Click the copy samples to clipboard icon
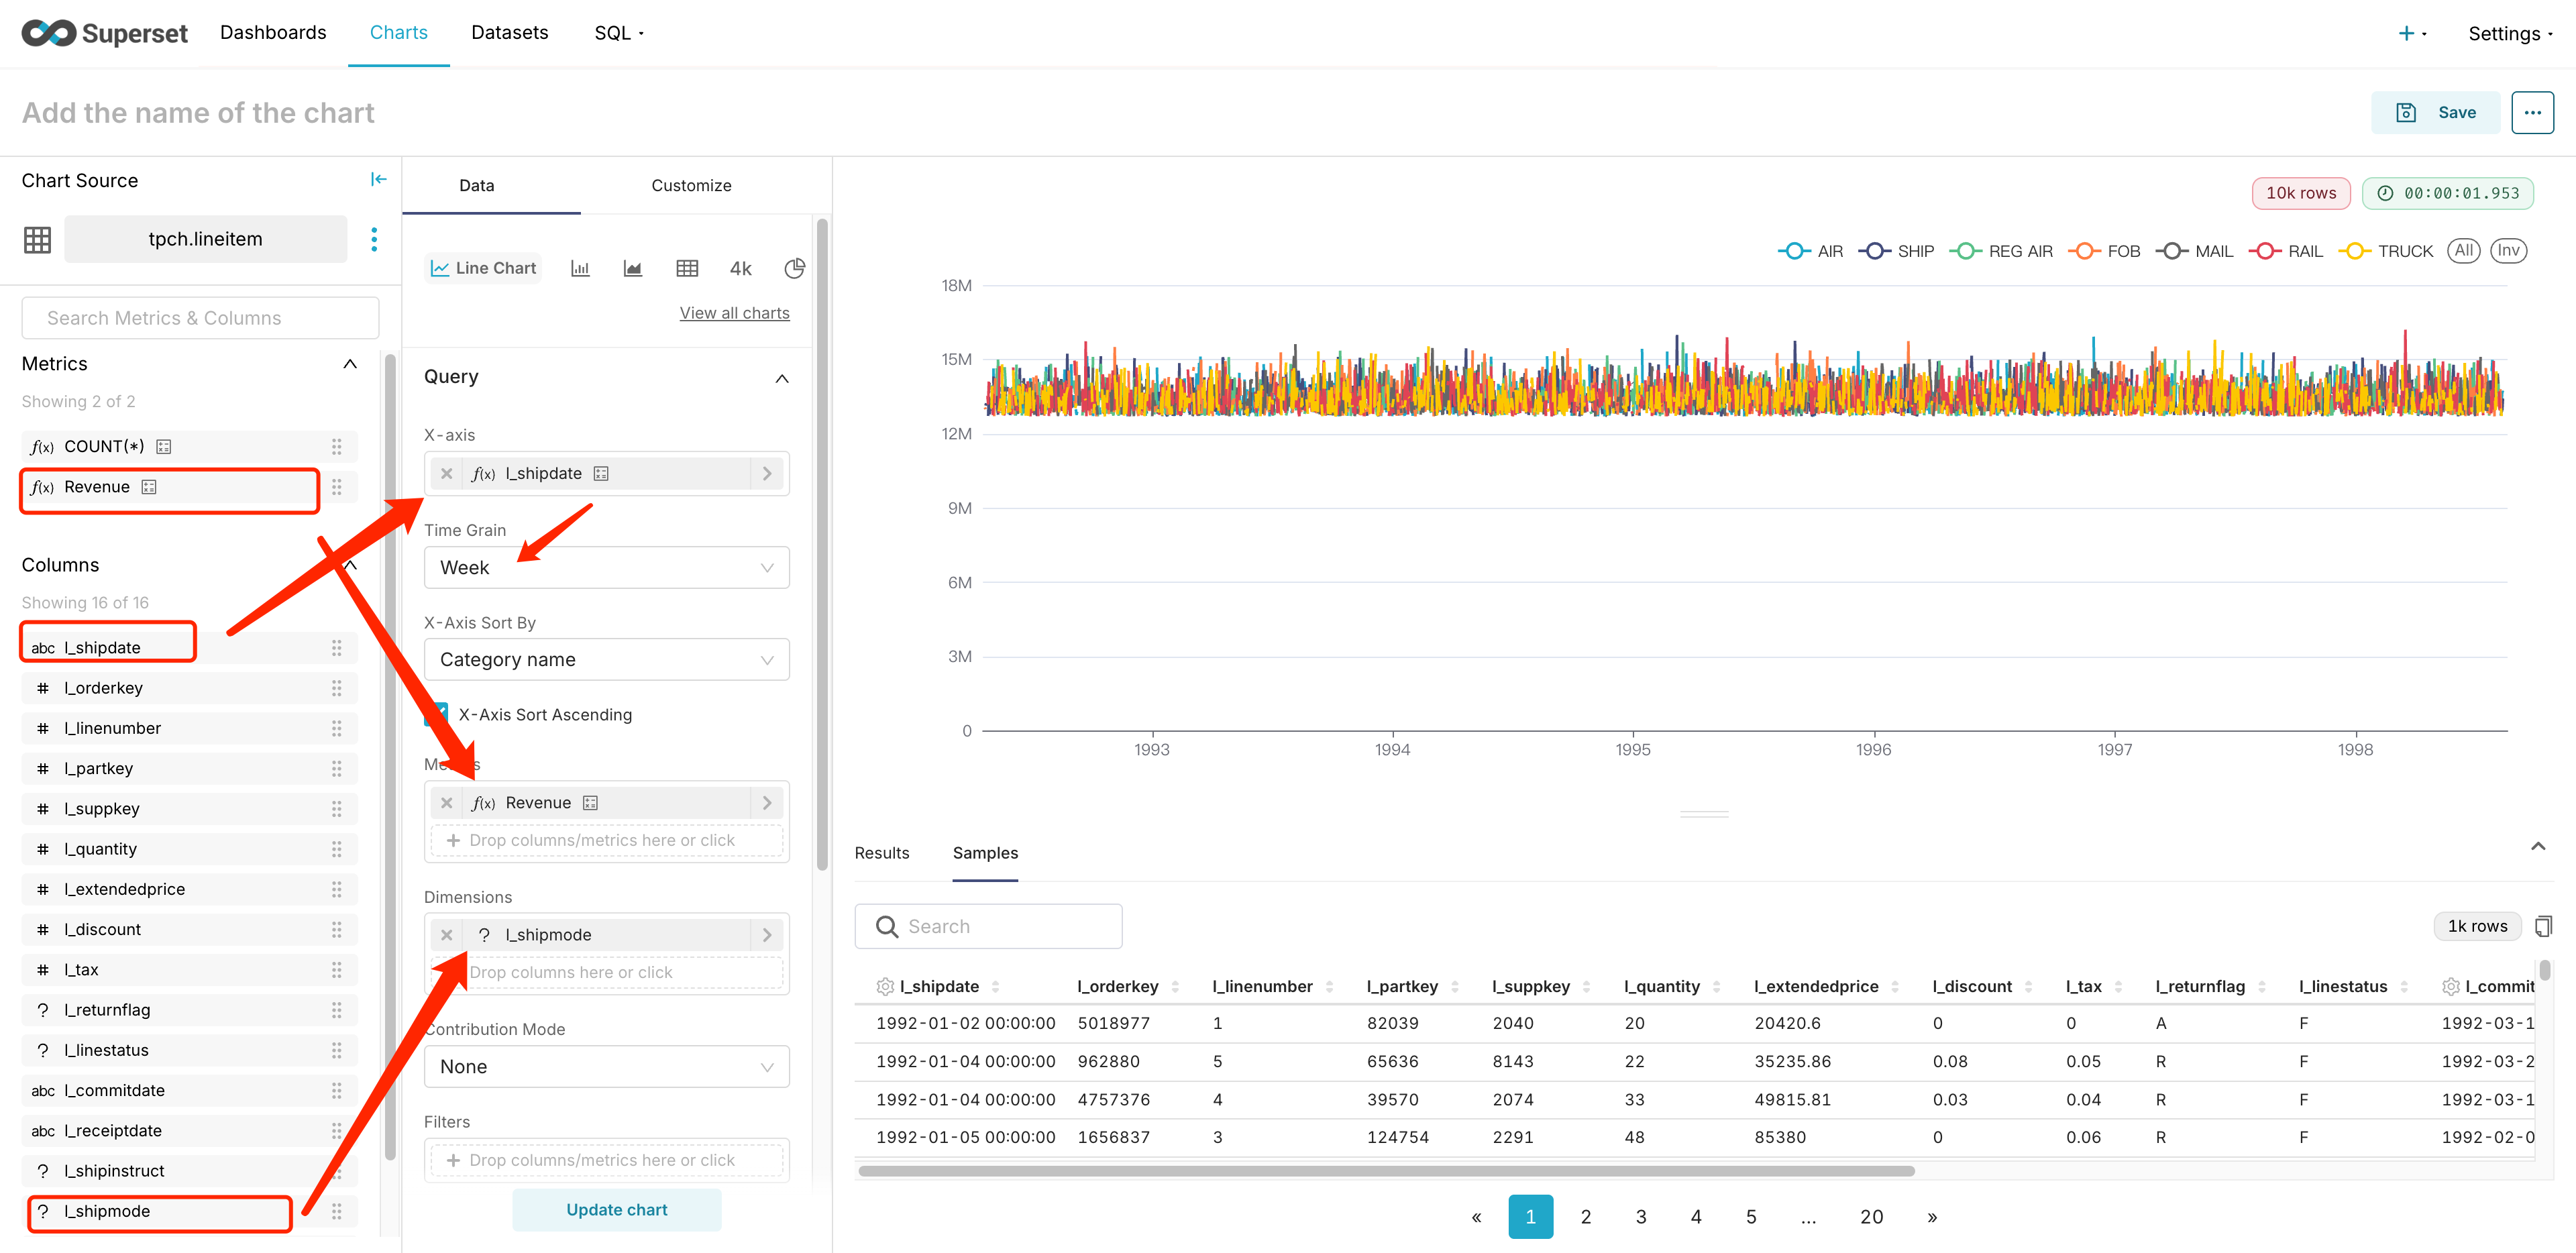The image size is (2576, 1253). tap(2543, 926)
